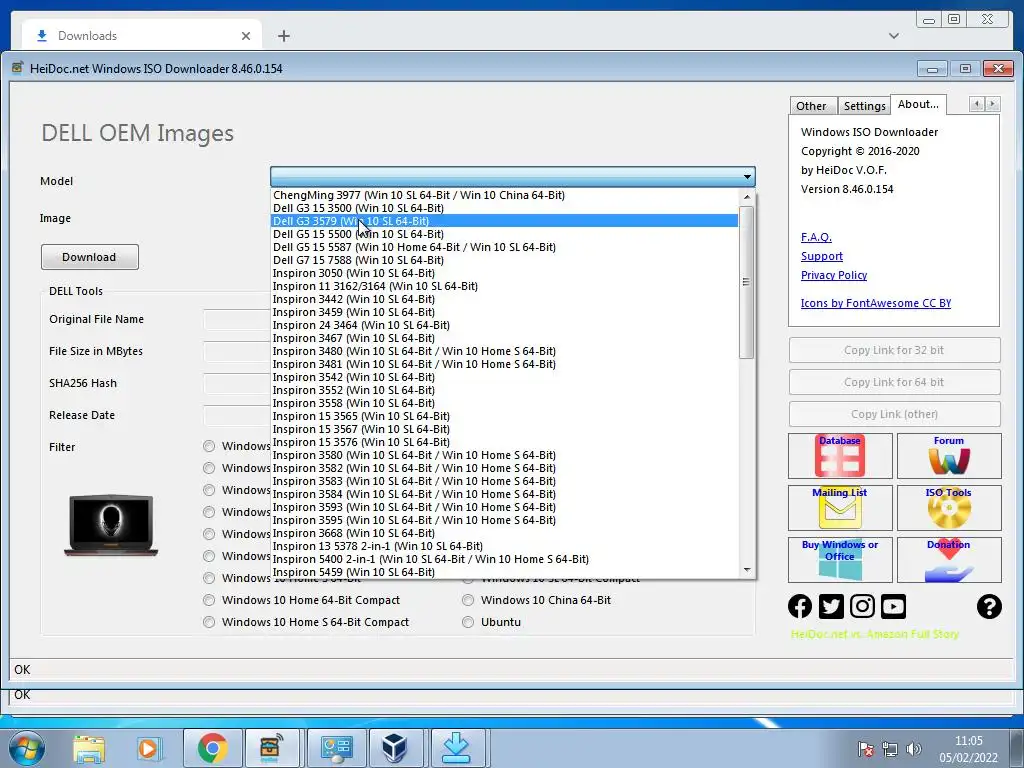This screenshot has height=768, width=1024.
Task: Switch to the About... tab
Action: (x=918, y=104)
